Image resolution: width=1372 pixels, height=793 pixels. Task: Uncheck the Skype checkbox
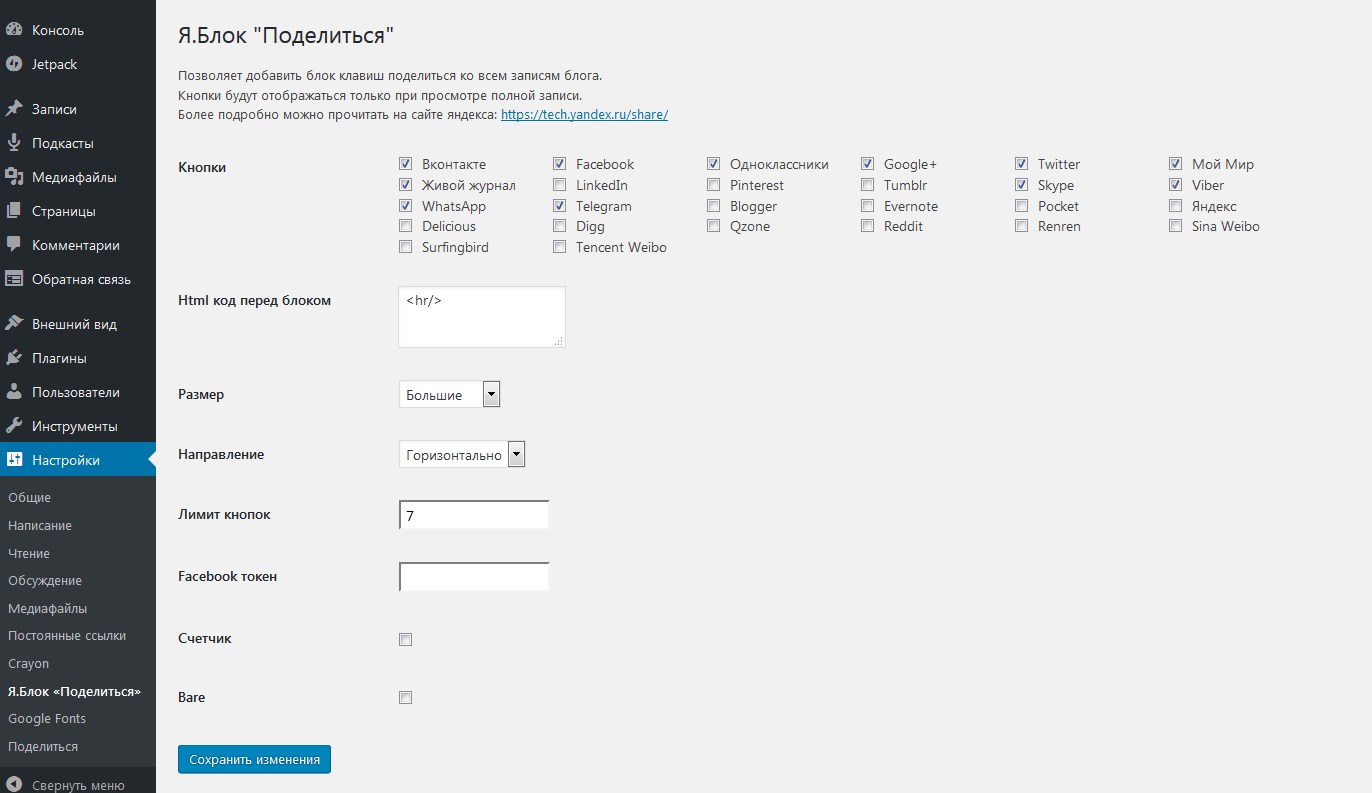(1021, 184)
